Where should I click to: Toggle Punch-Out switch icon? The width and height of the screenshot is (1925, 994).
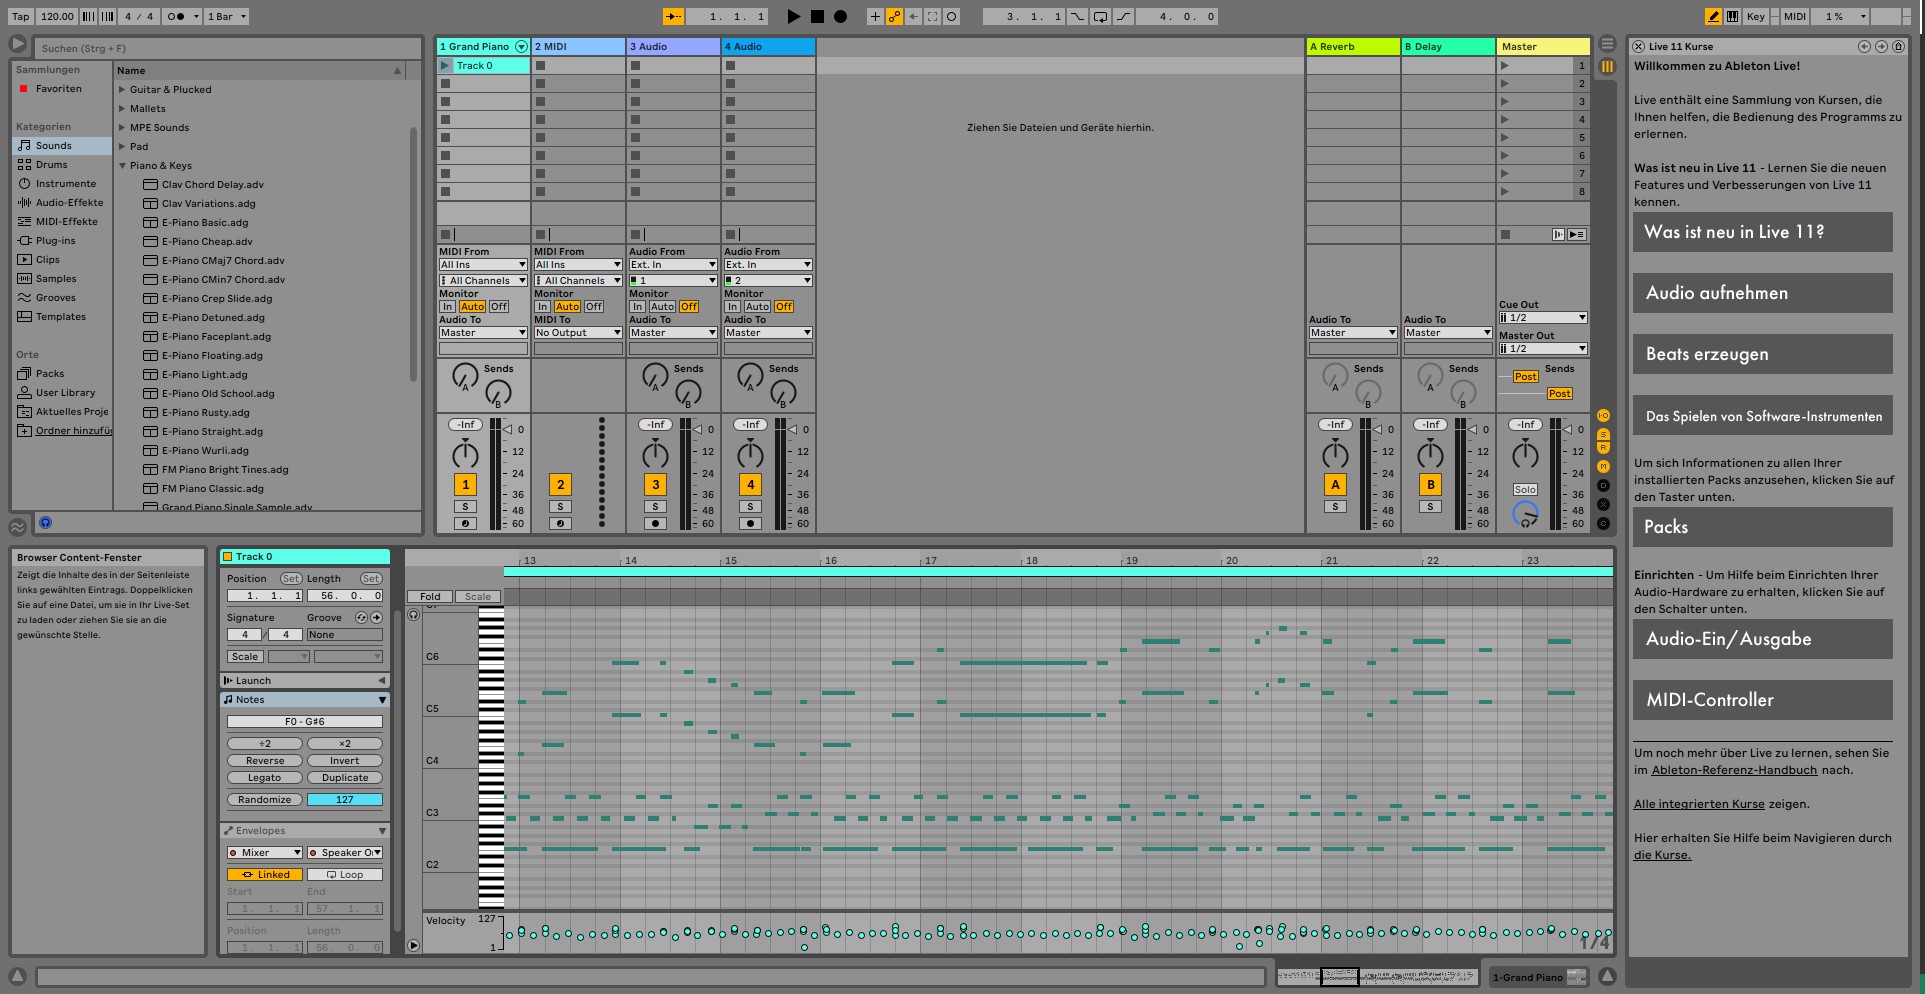coord(1123,16)
